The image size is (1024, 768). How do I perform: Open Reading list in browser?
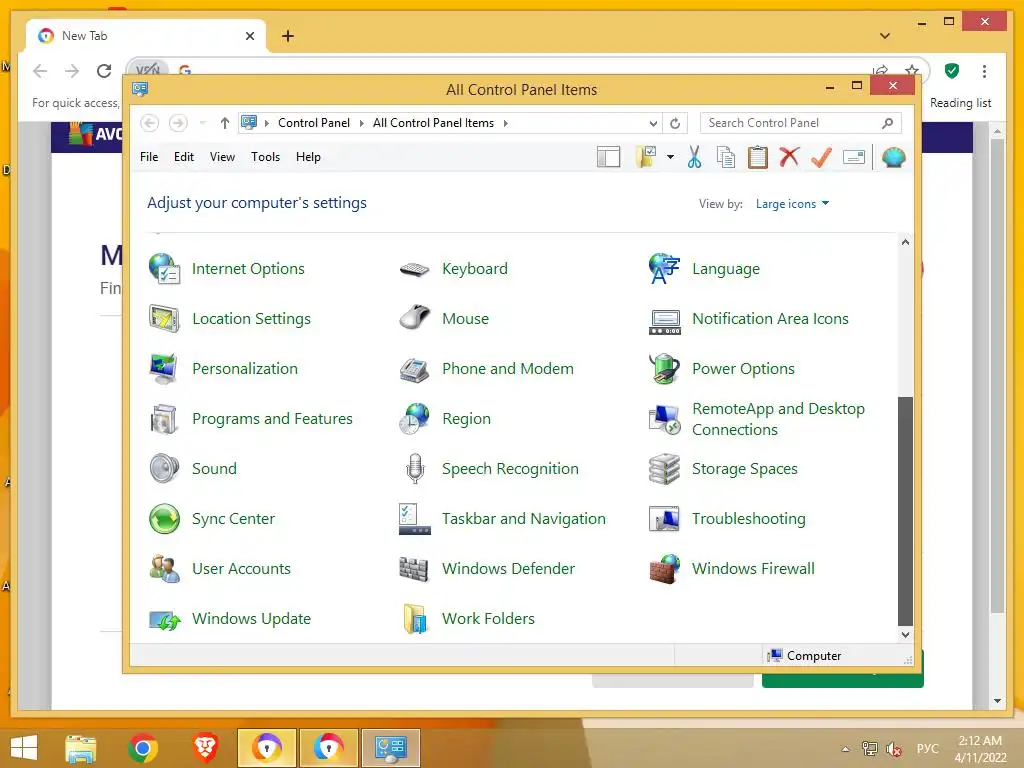[x=960, y=103]
